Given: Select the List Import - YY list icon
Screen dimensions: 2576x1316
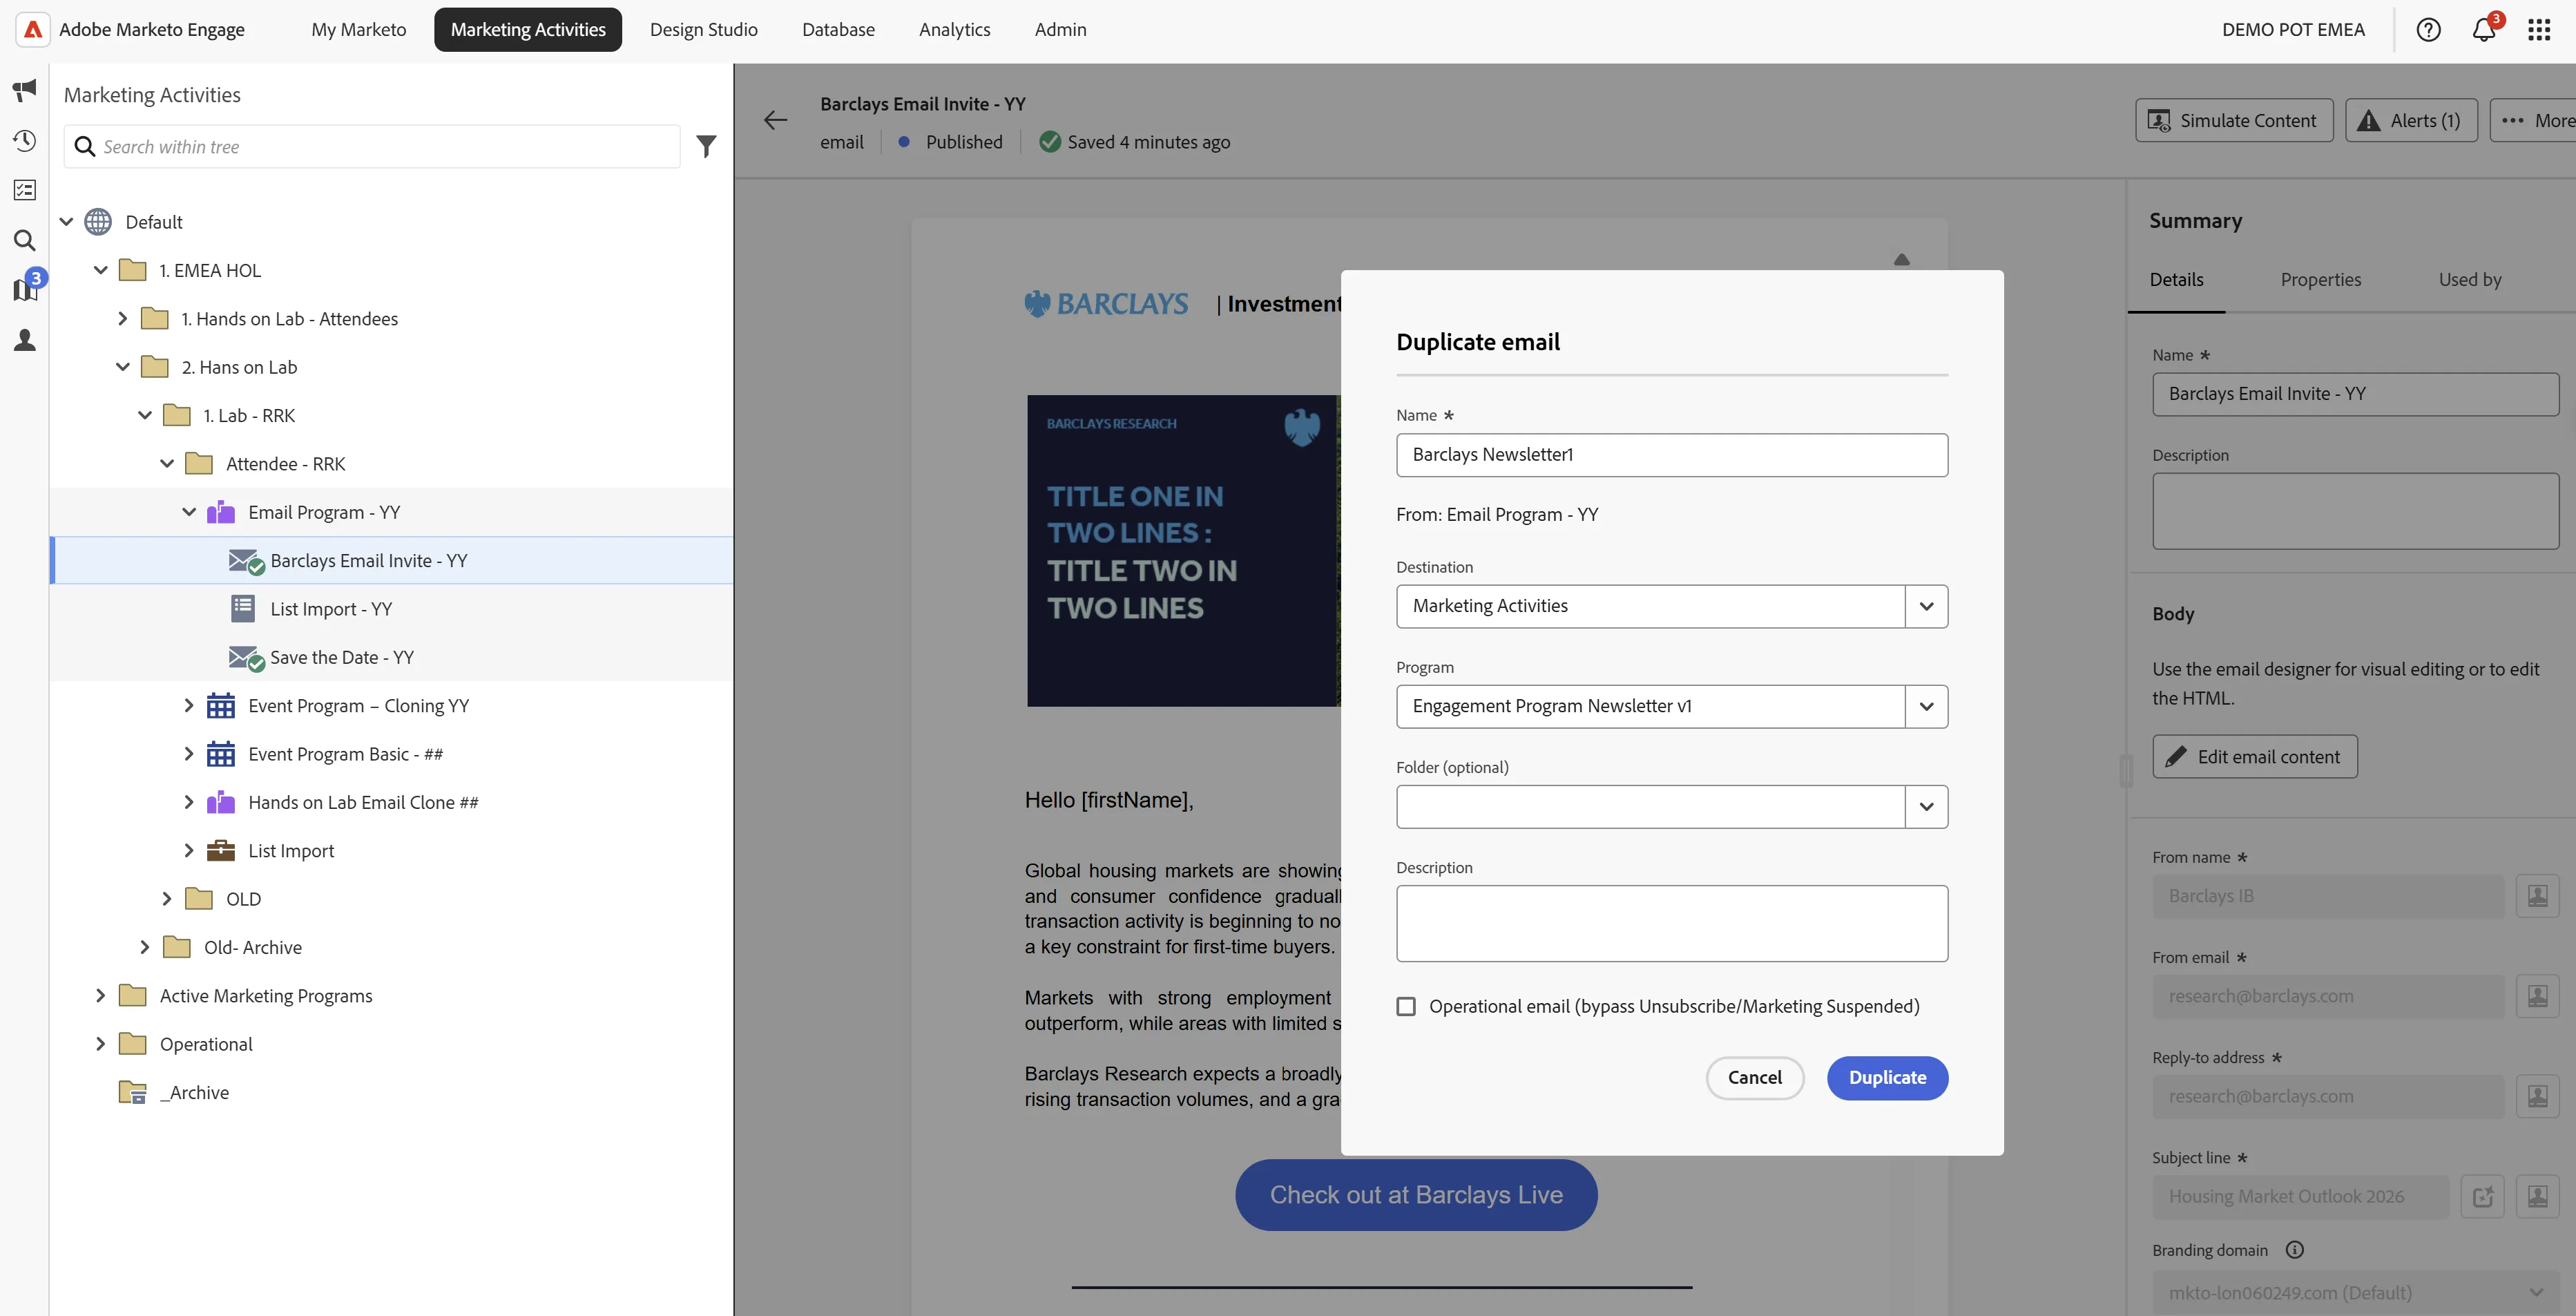Looking at the screenshot, I should (x=242, y=608).
